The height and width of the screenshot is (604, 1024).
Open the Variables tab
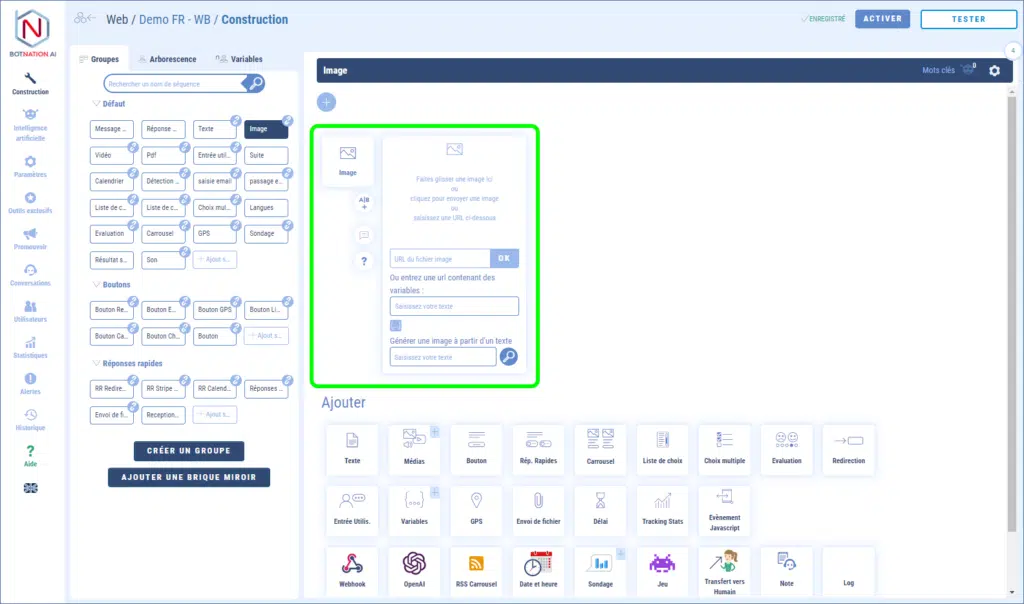(x=240, y=59)
